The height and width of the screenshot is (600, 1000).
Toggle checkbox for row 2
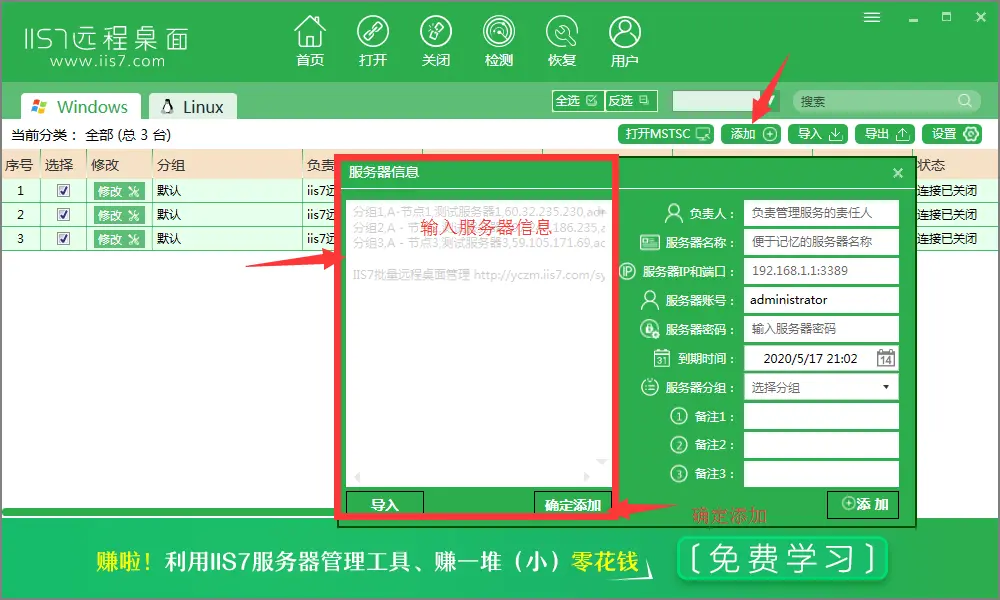pyautogui.click(x=63, y=214)
